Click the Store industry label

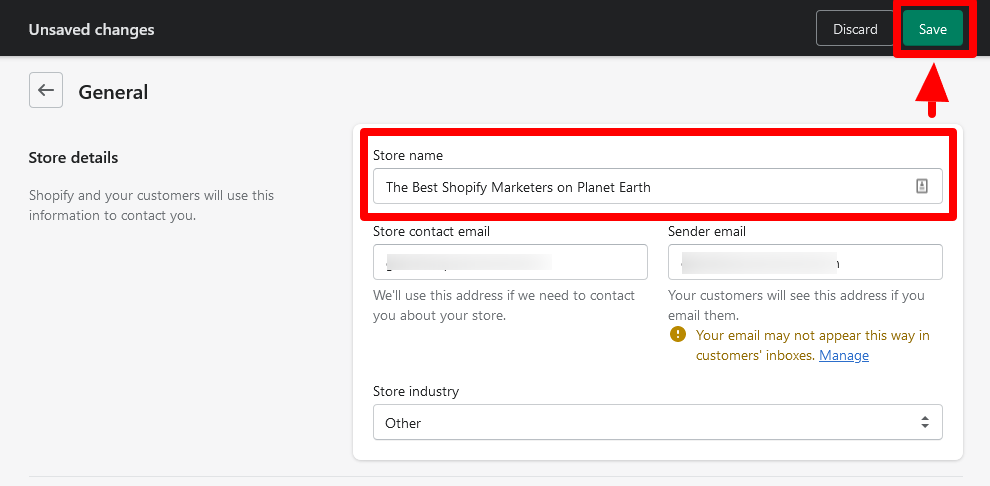tap(416, 391)
